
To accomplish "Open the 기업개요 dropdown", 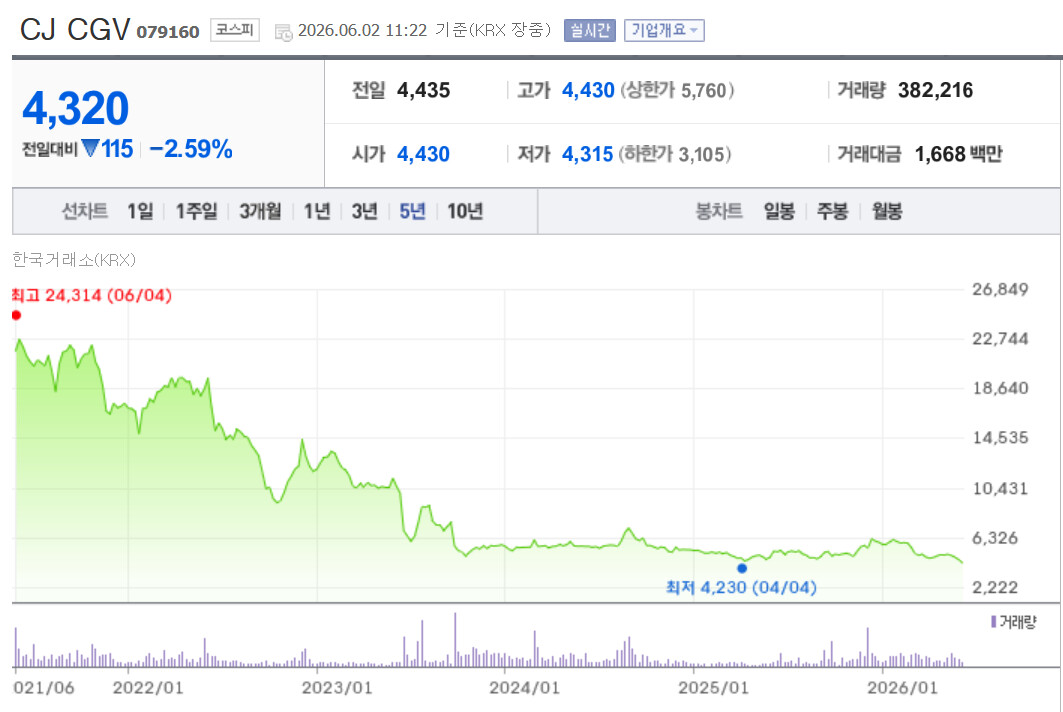I will (x=664, y=31).
